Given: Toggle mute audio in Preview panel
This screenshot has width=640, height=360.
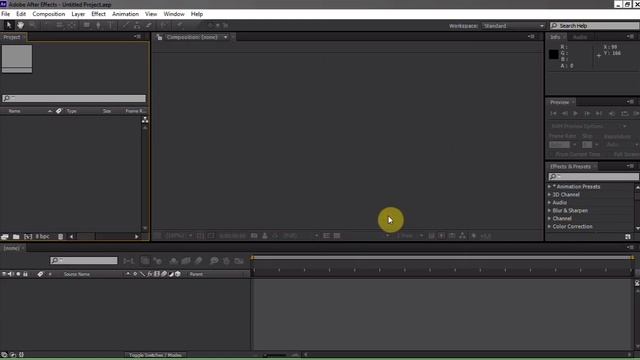Looking at the screenshot, I should pos(611,113).
